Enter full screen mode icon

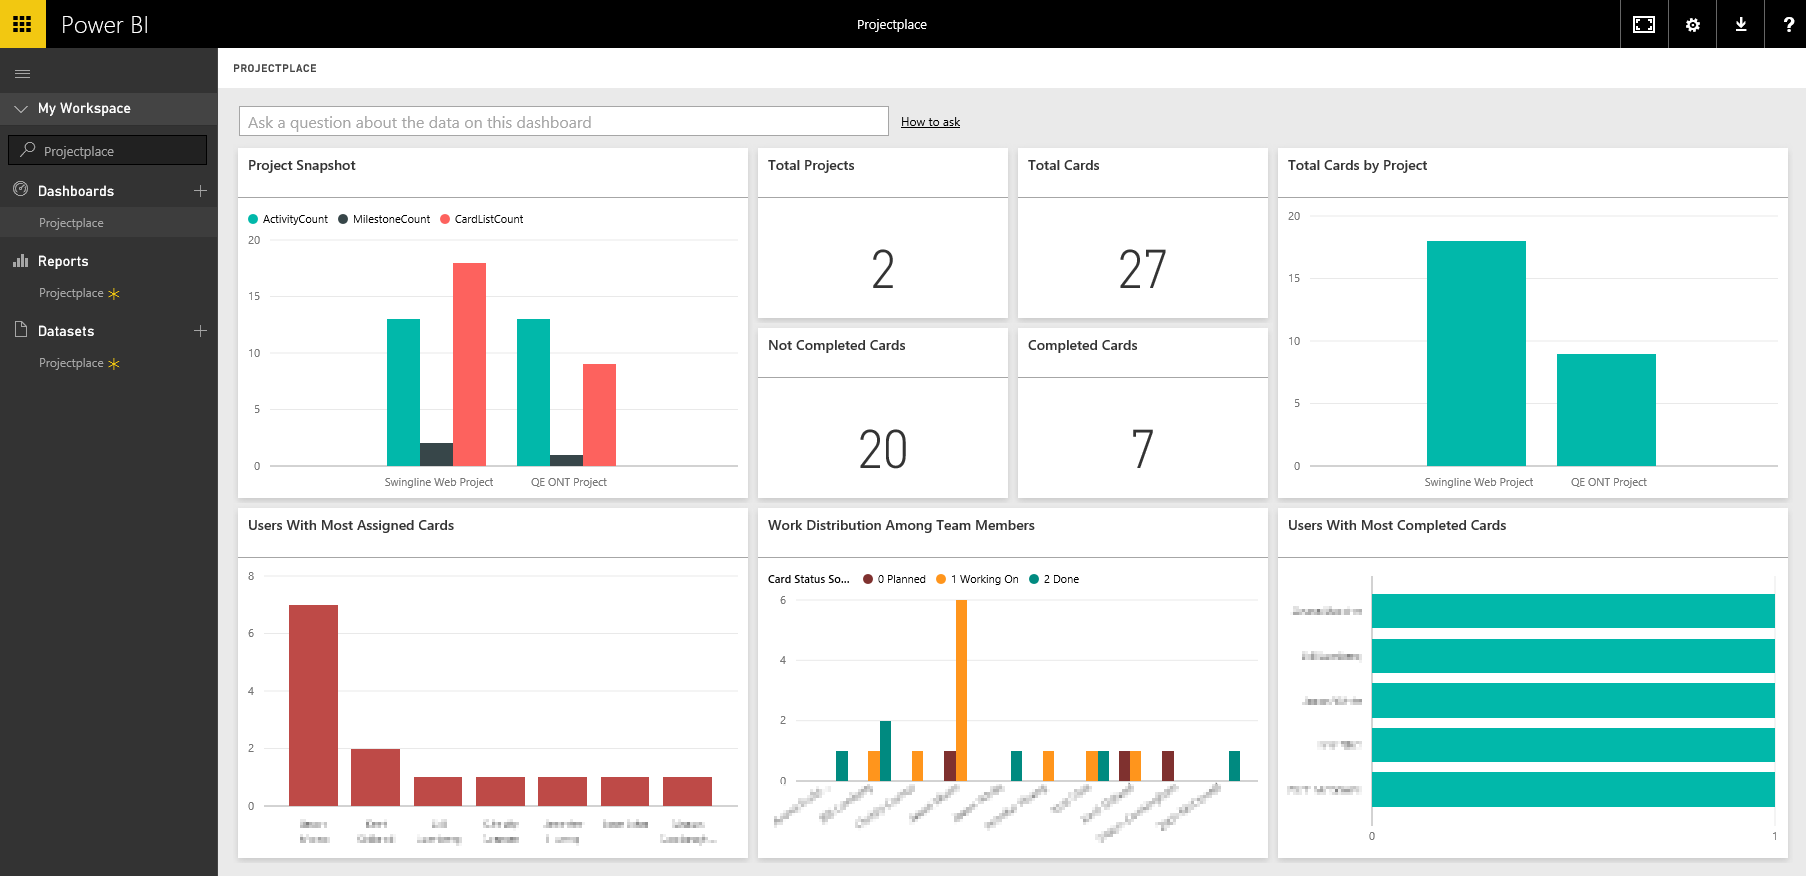(1644, 24)
